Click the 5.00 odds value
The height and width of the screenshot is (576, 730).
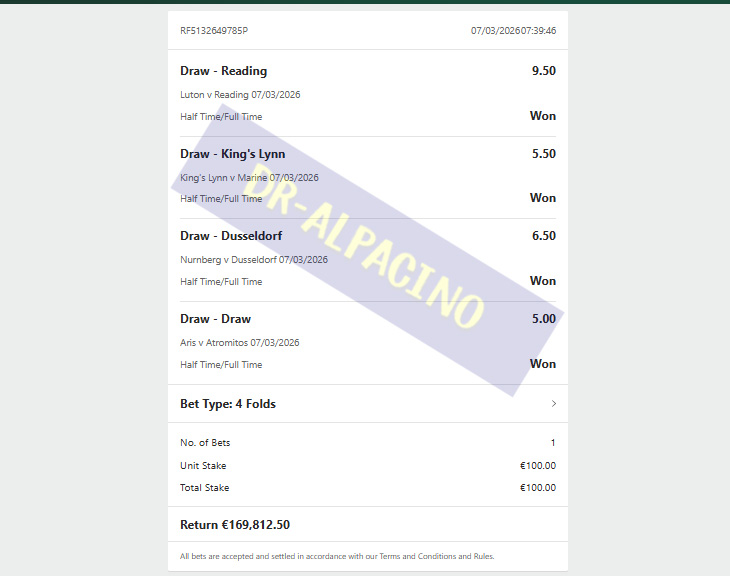pos(544,318)
